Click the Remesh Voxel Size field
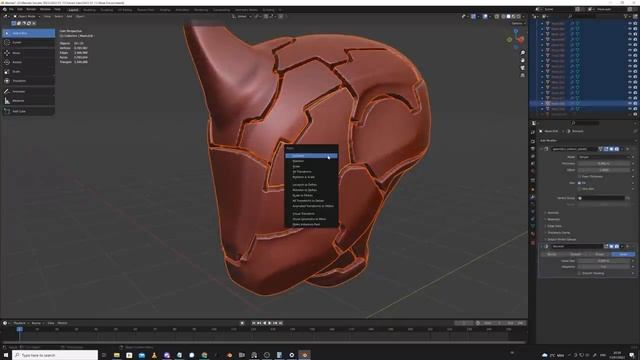The height and width of the screenshot is (360, 640). click(x=604, y=260)
